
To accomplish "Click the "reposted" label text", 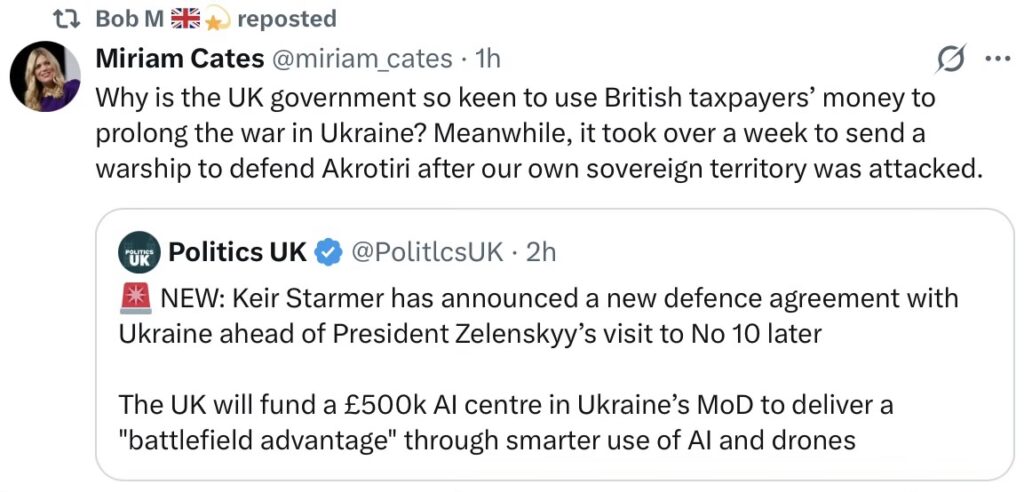I will (x=286, y=18).
